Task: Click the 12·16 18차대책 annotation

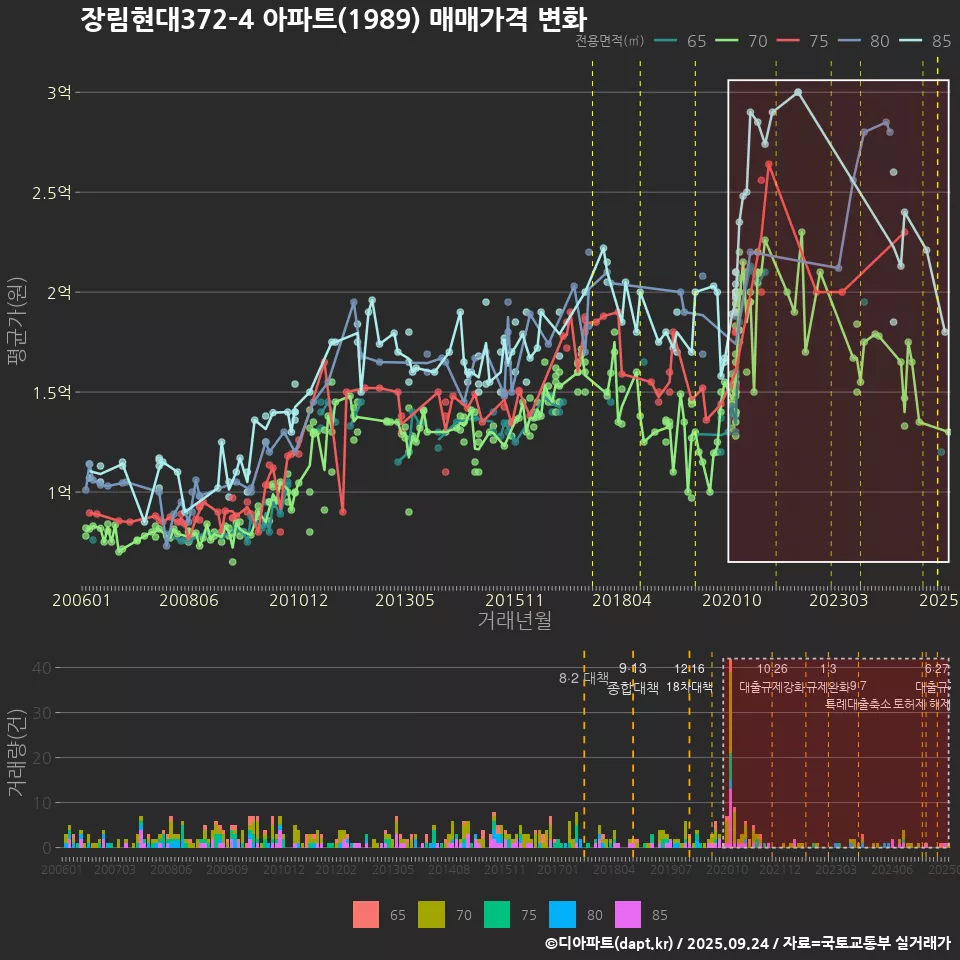Action: pos(689,678)
